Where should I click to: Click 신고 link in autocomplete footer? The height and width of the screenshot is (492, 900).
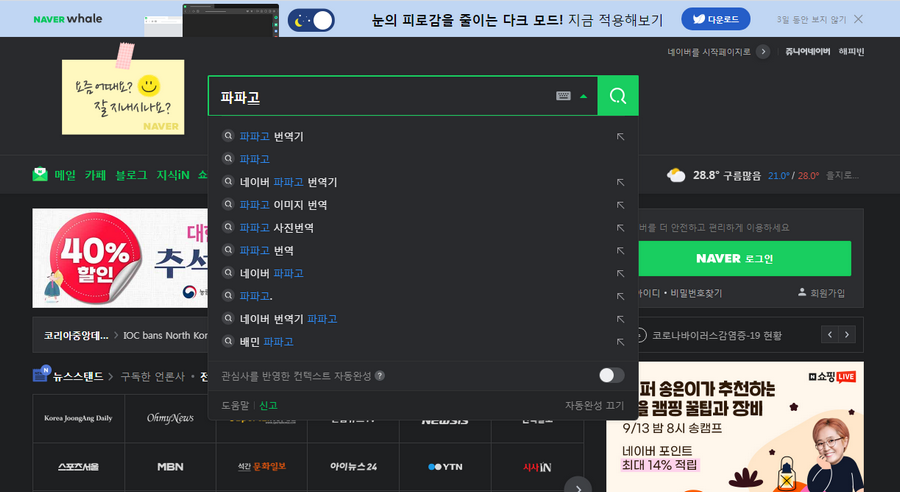[x=268, y=405]
